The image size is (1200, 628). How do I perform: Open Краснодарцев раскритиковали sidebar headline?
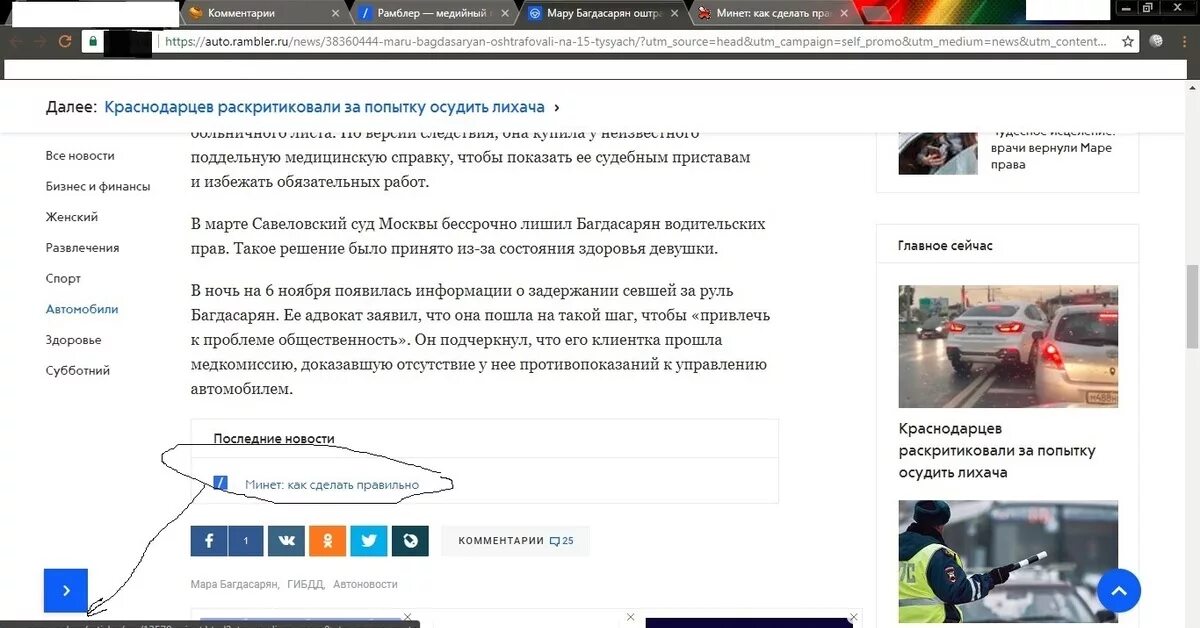point(997,449)
